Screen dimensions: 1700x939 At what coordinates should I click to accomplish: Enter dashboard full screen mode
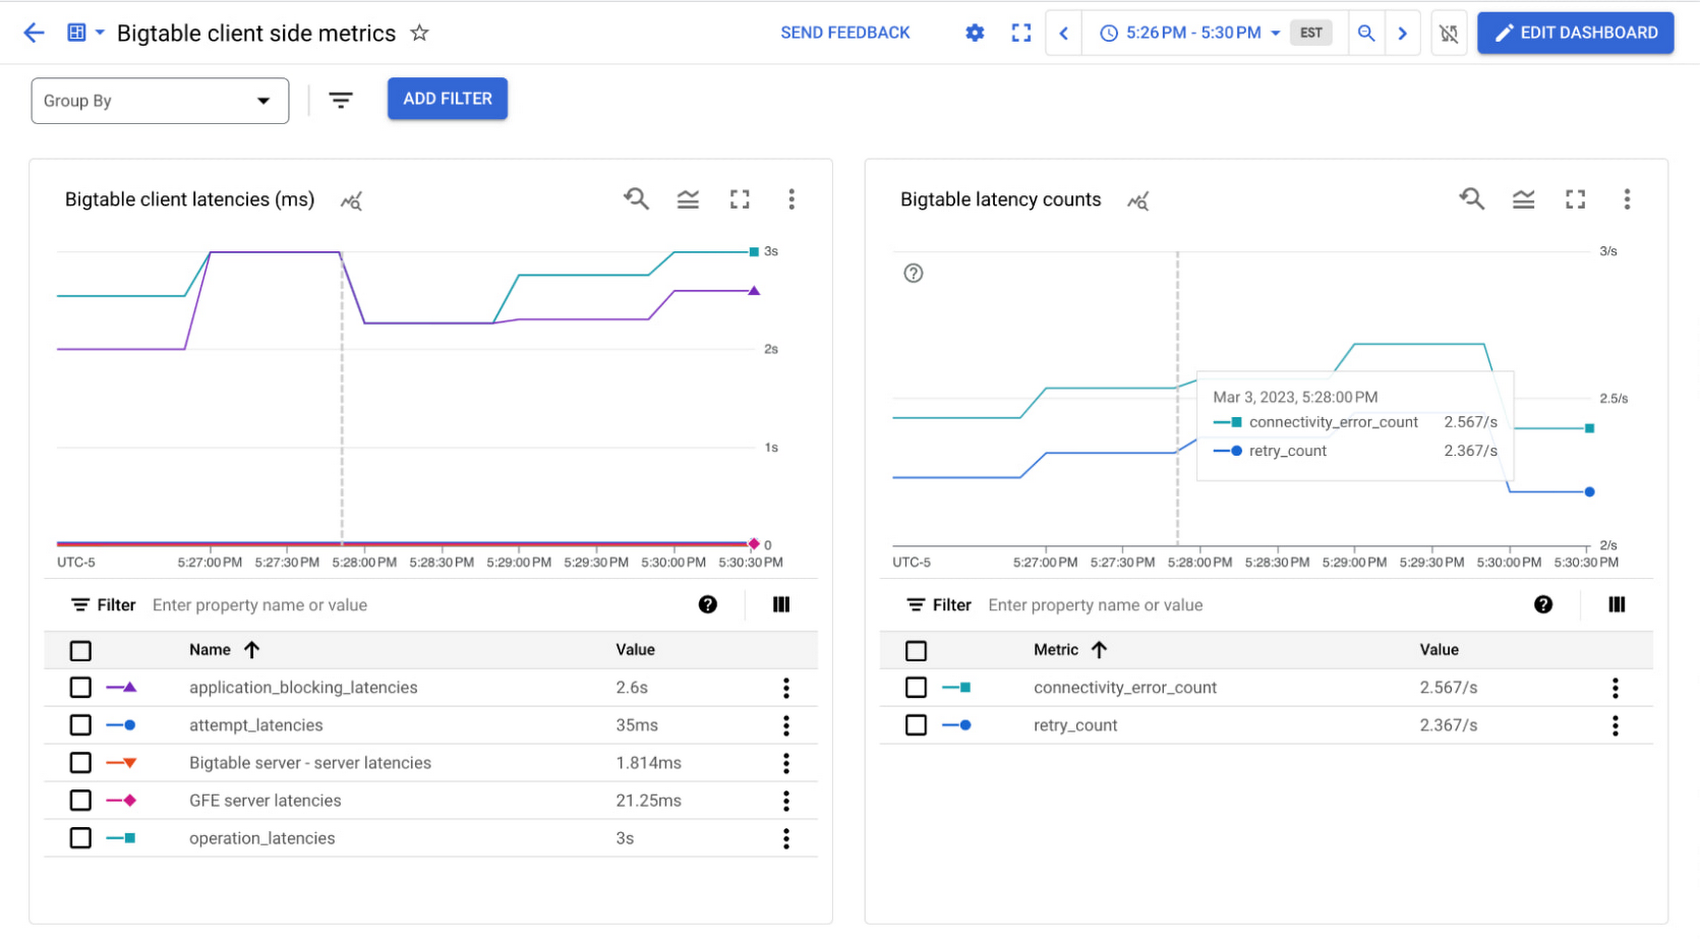coord(1021,33)
